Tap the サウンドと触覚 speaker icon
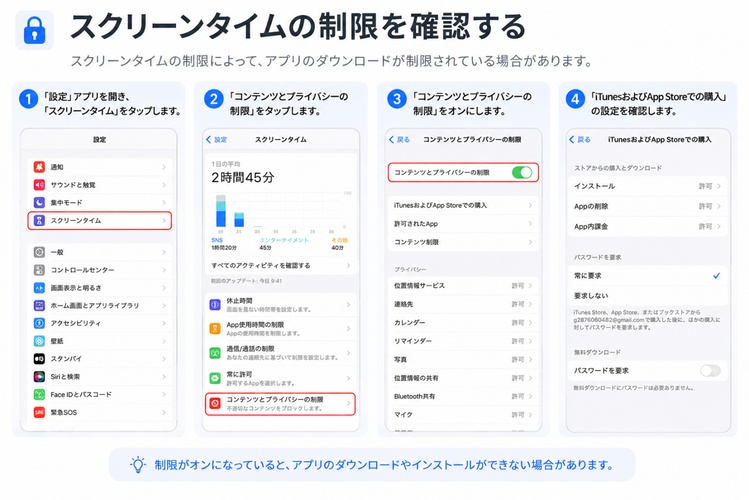 pos(39,185)
